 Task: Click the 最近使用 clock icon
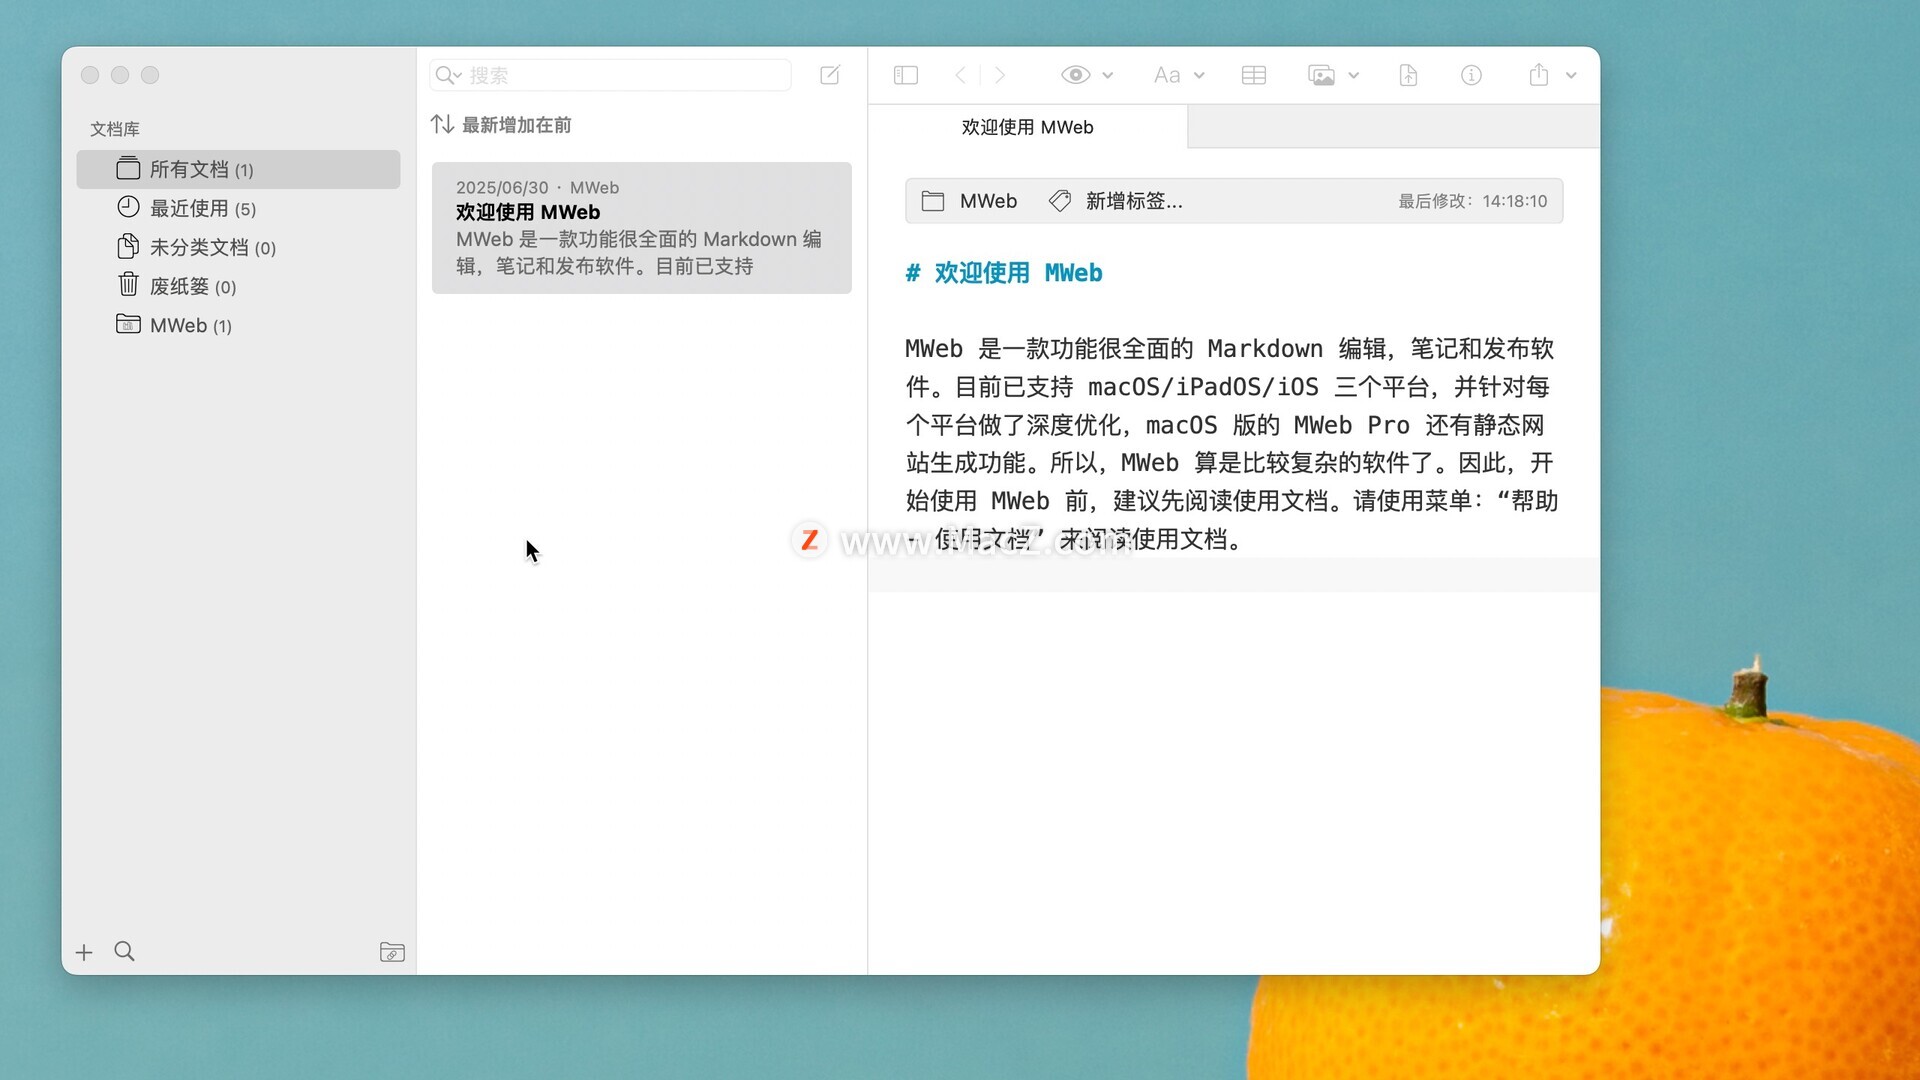point(128,207)
